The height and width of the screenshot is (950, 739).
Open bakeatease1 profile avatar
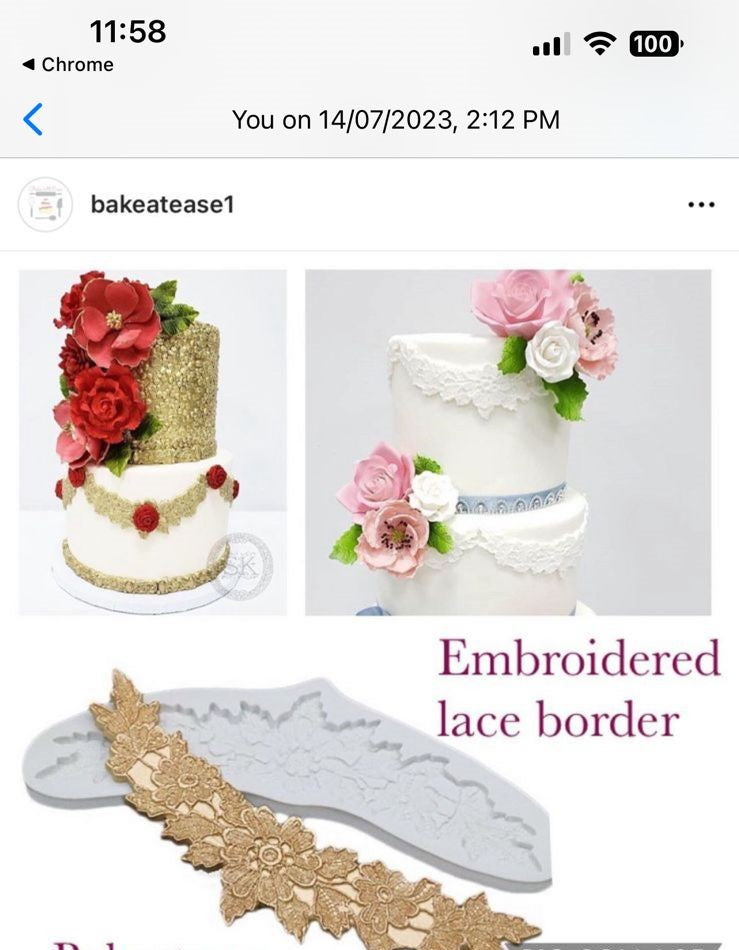45,204
